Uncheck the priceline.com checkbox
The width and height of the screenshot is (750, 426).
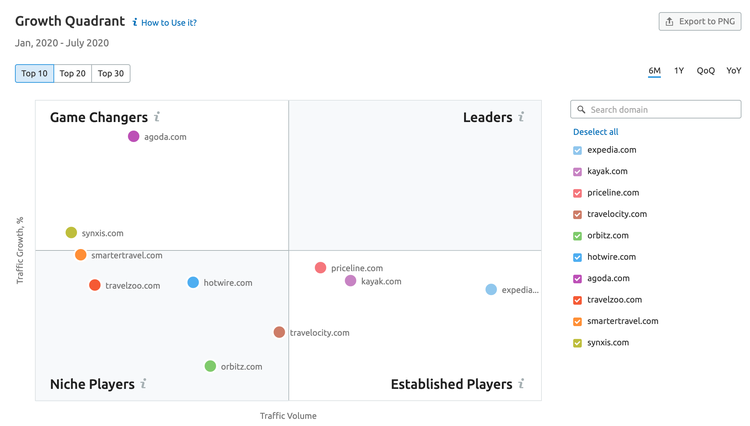(577, 193)
